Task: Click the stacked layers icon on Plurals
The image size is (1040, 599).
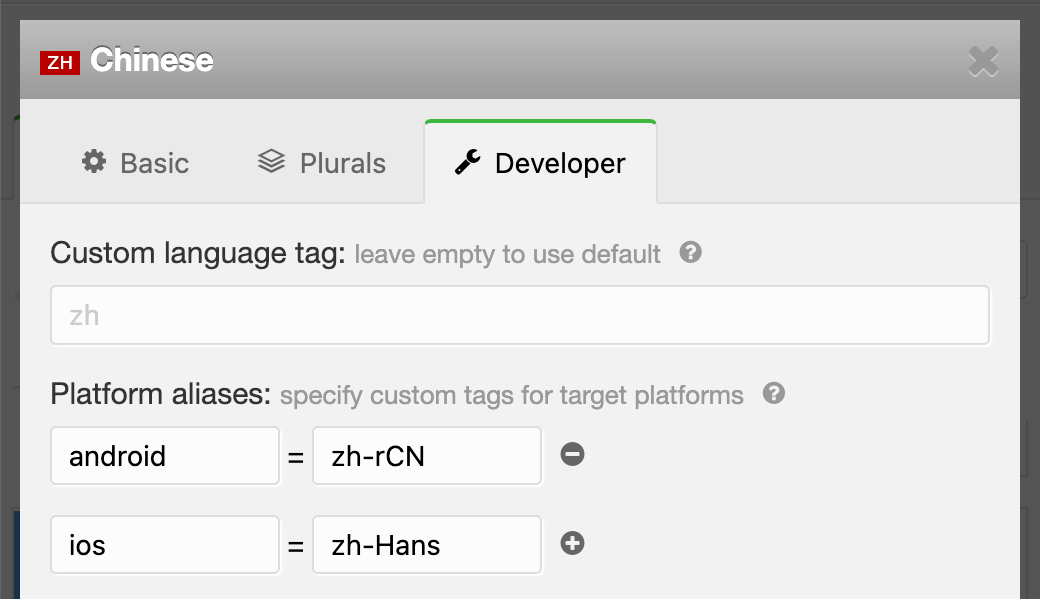Action: point(271,162)
